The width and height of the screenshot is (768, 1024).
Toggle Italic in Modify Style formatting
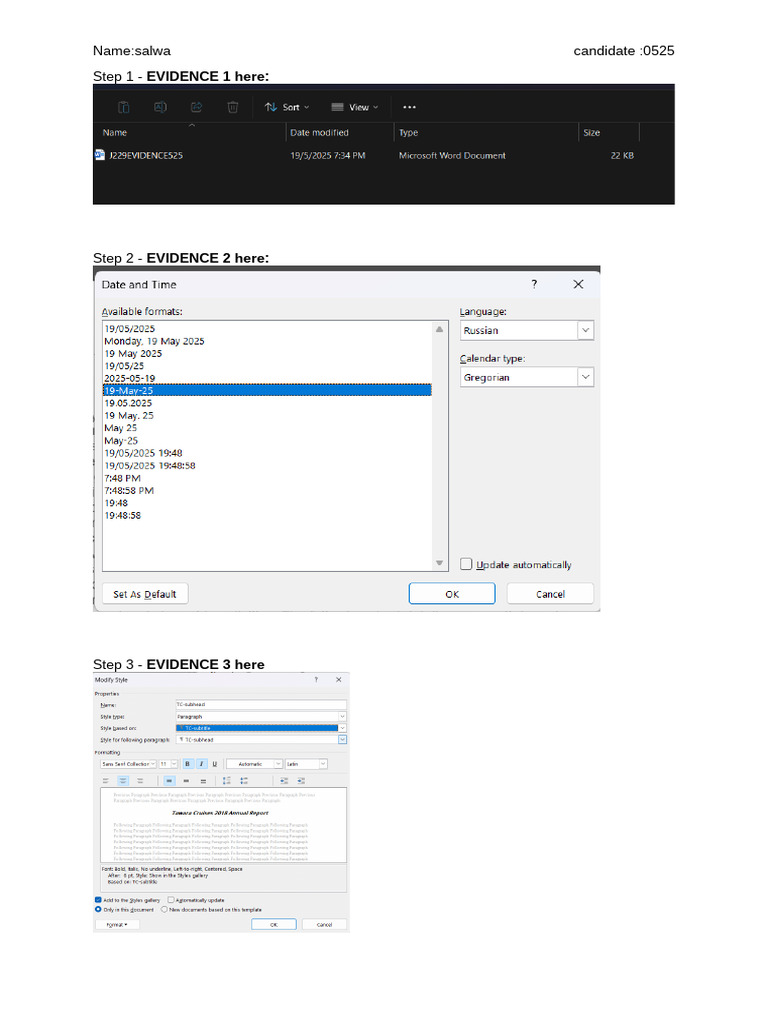tap(201, 763)
